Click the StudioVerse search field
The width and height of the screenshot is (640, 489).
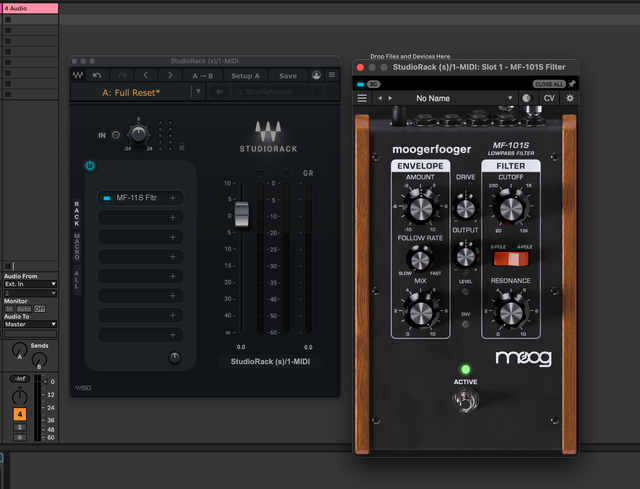click(x=272, y=92)
